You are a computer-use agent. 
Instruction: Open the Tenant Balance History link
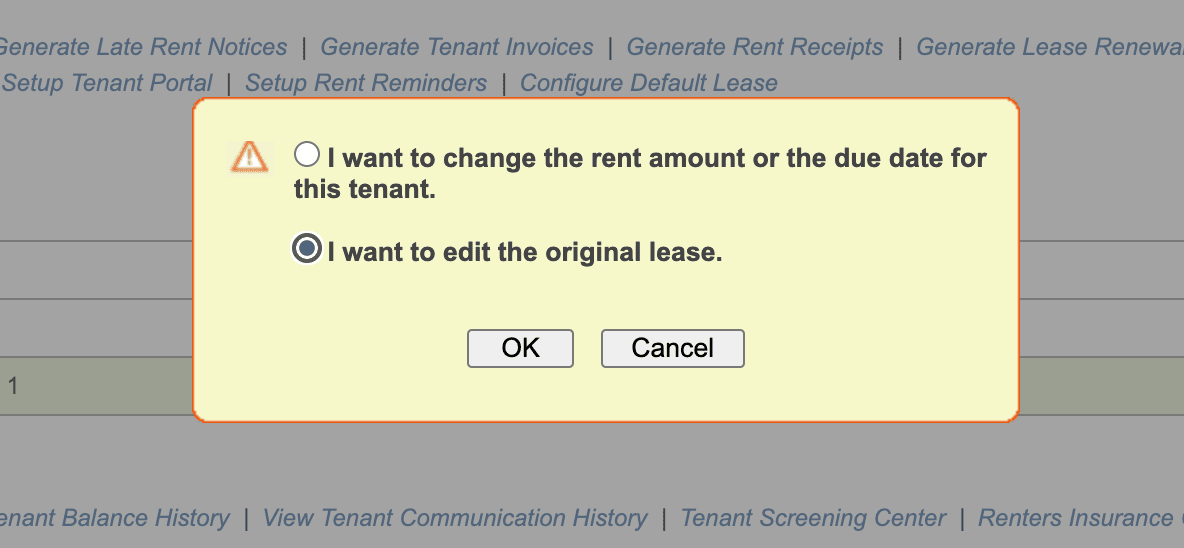click(114, 518)
